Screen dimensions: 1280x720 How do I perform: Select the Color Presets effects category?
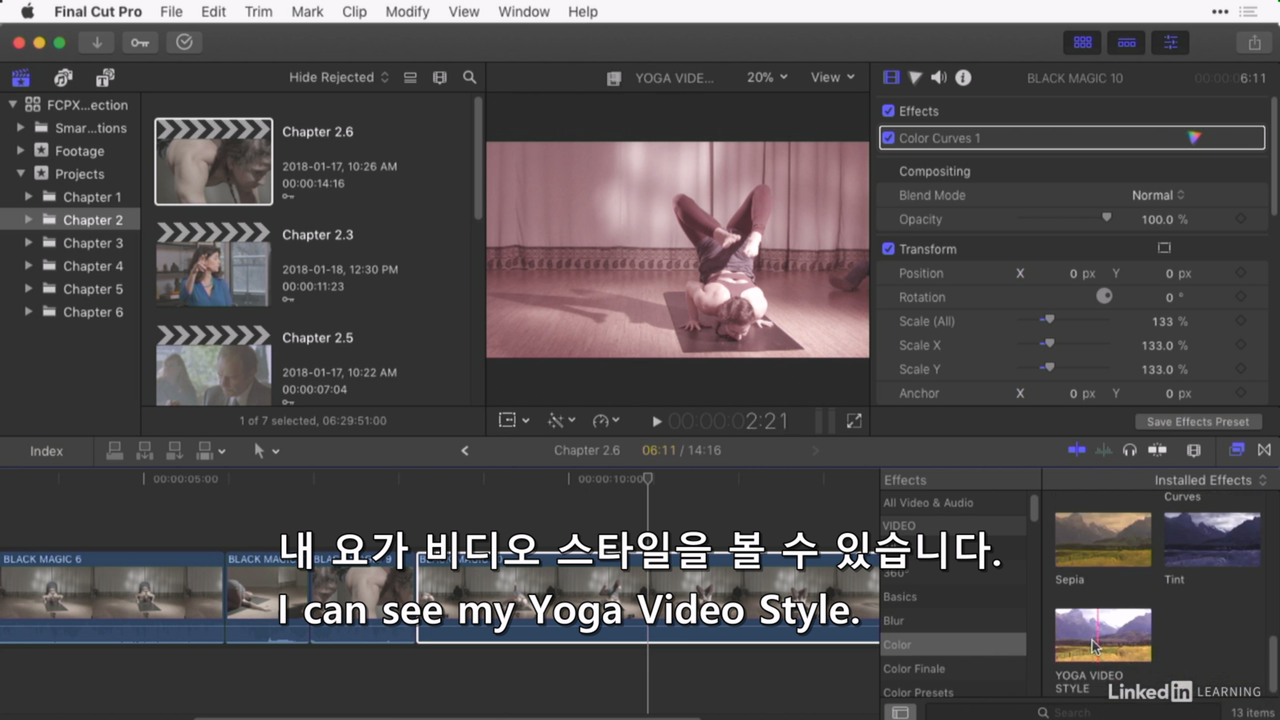(x=954, y=692)
